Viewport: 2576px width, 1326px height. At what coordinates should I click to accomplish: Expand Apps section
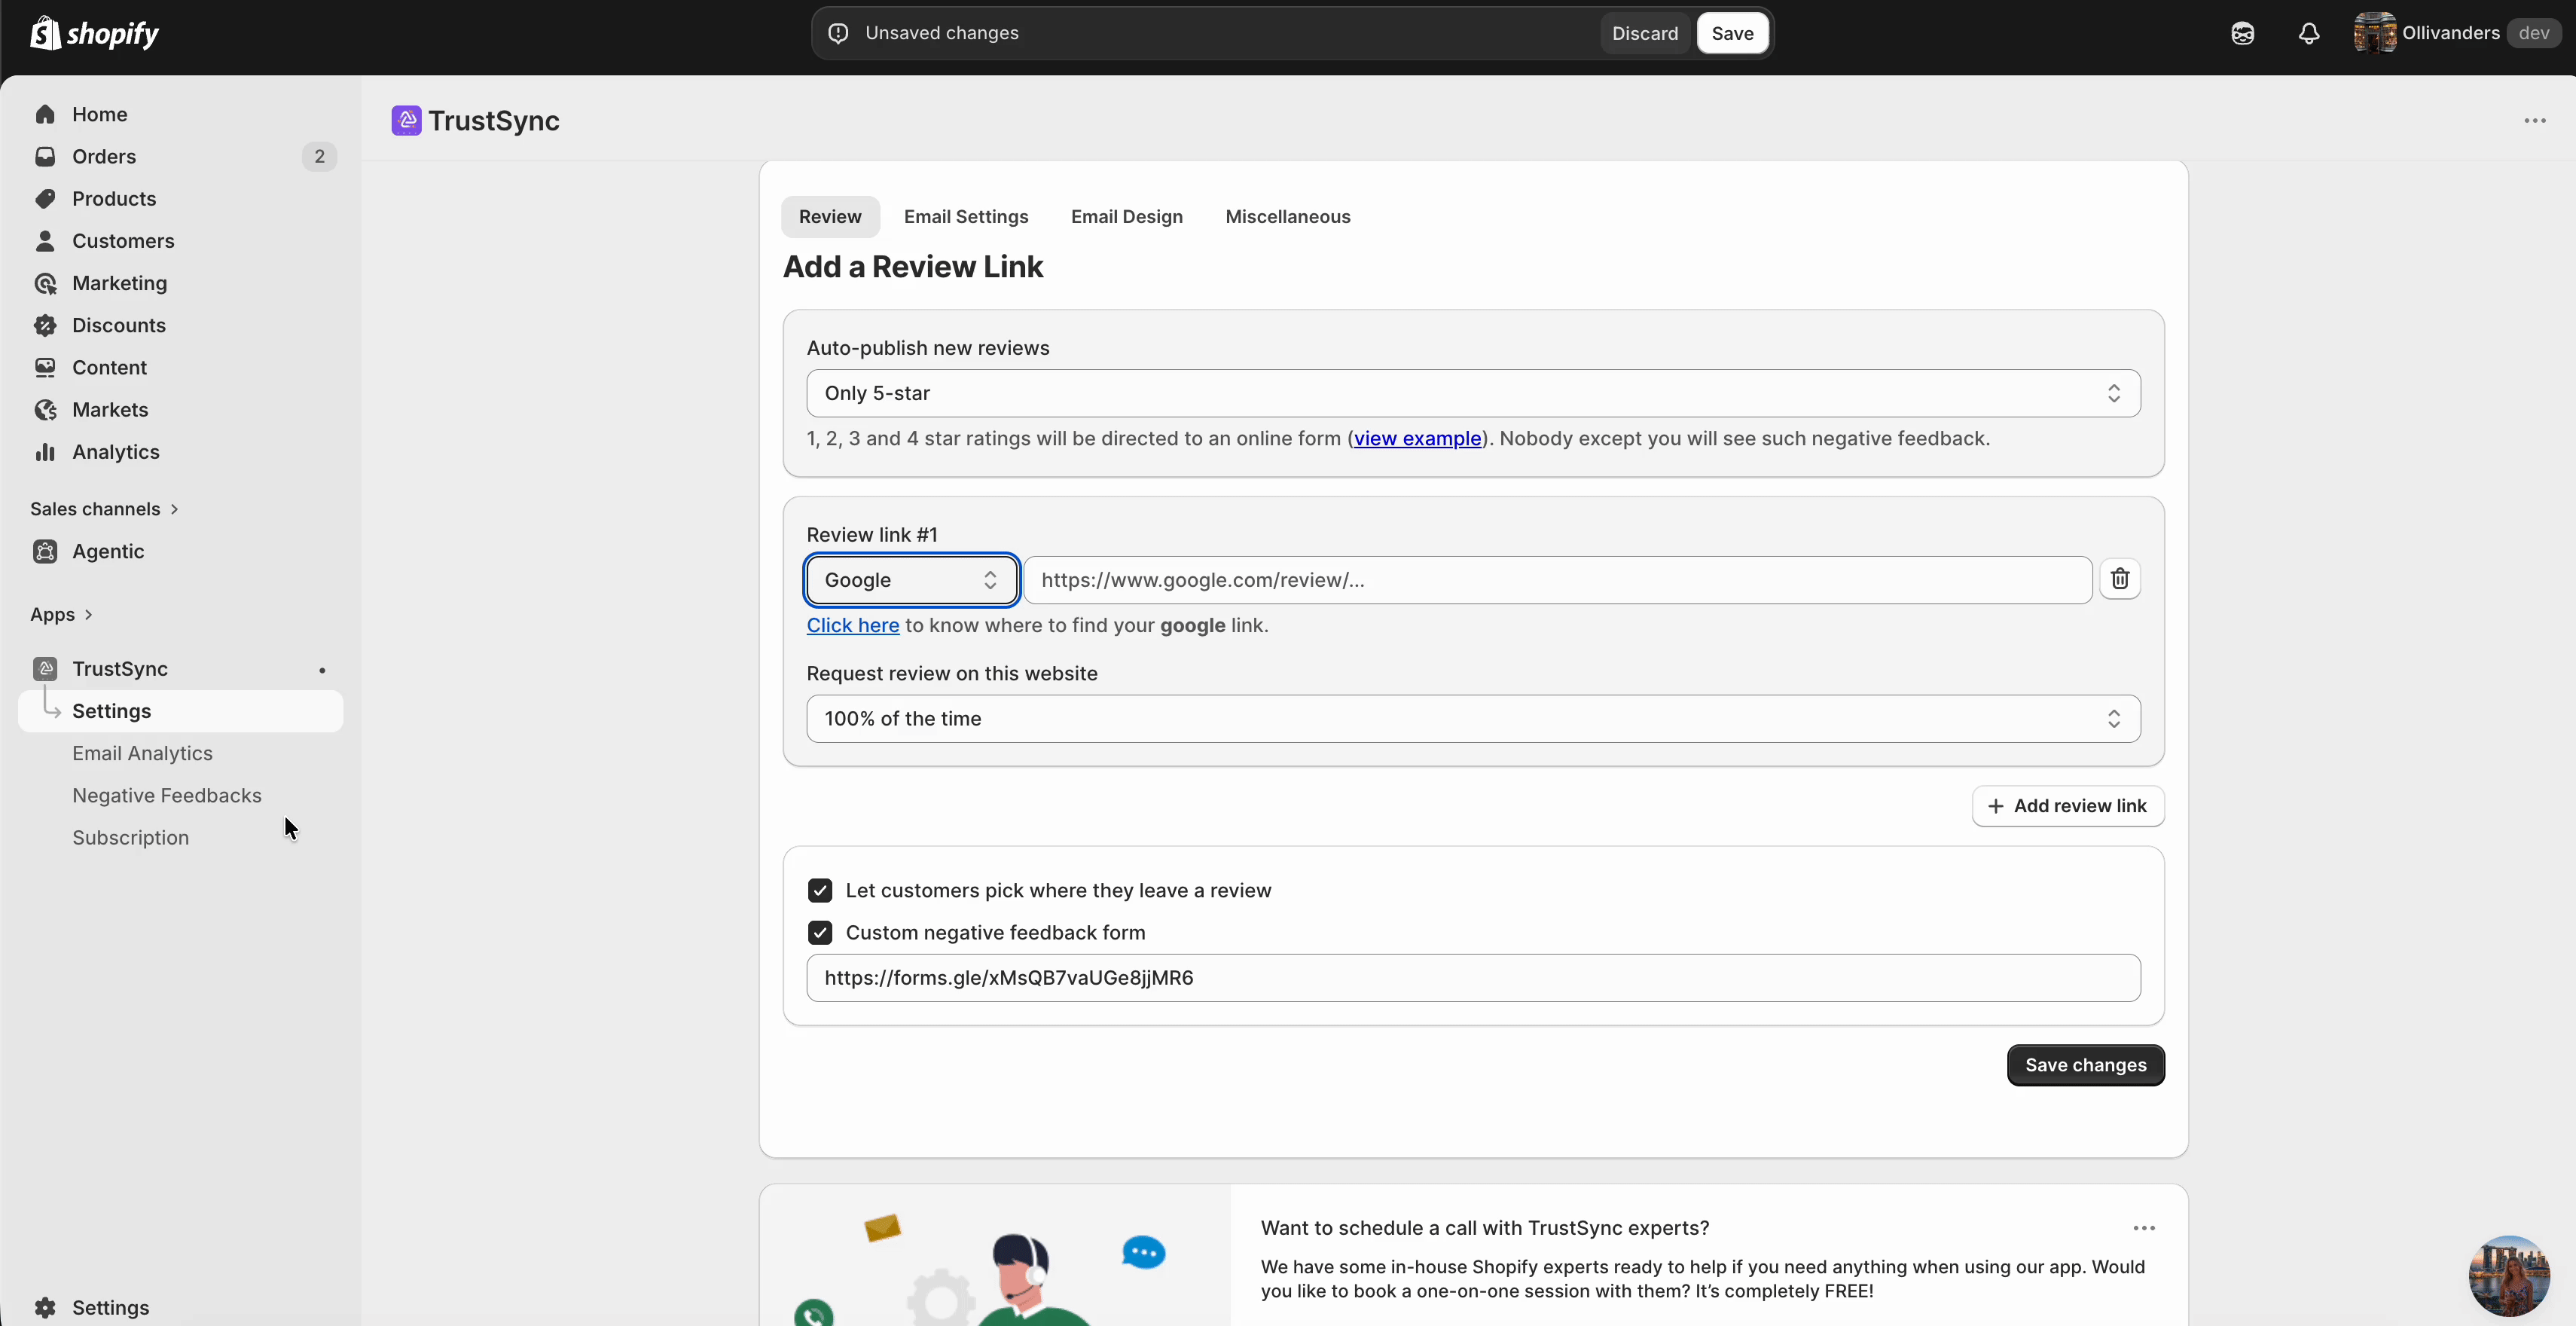tap(61, 614)
